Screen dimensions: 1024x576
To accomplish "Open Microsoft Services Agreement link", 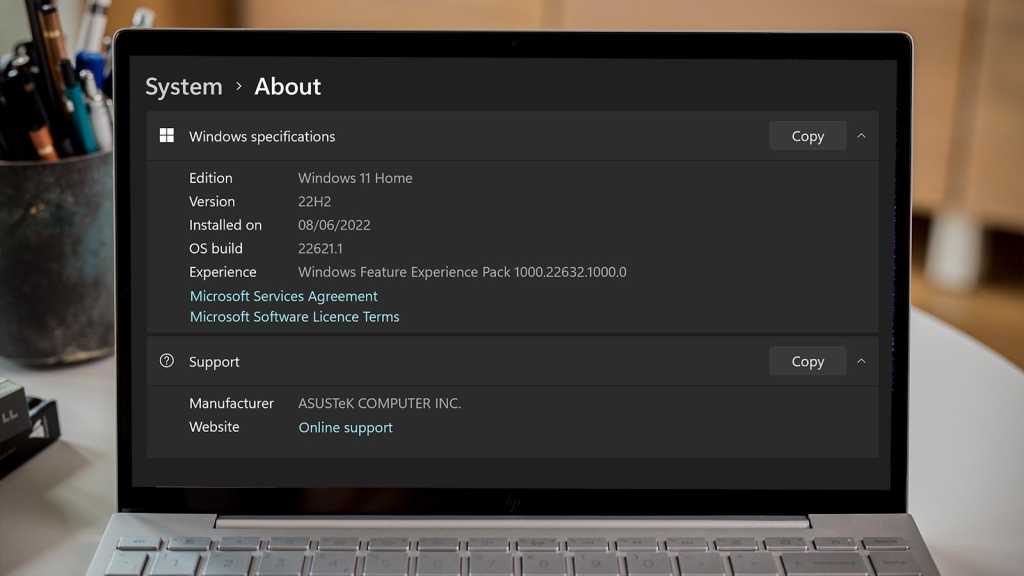I will coord(283,296).
